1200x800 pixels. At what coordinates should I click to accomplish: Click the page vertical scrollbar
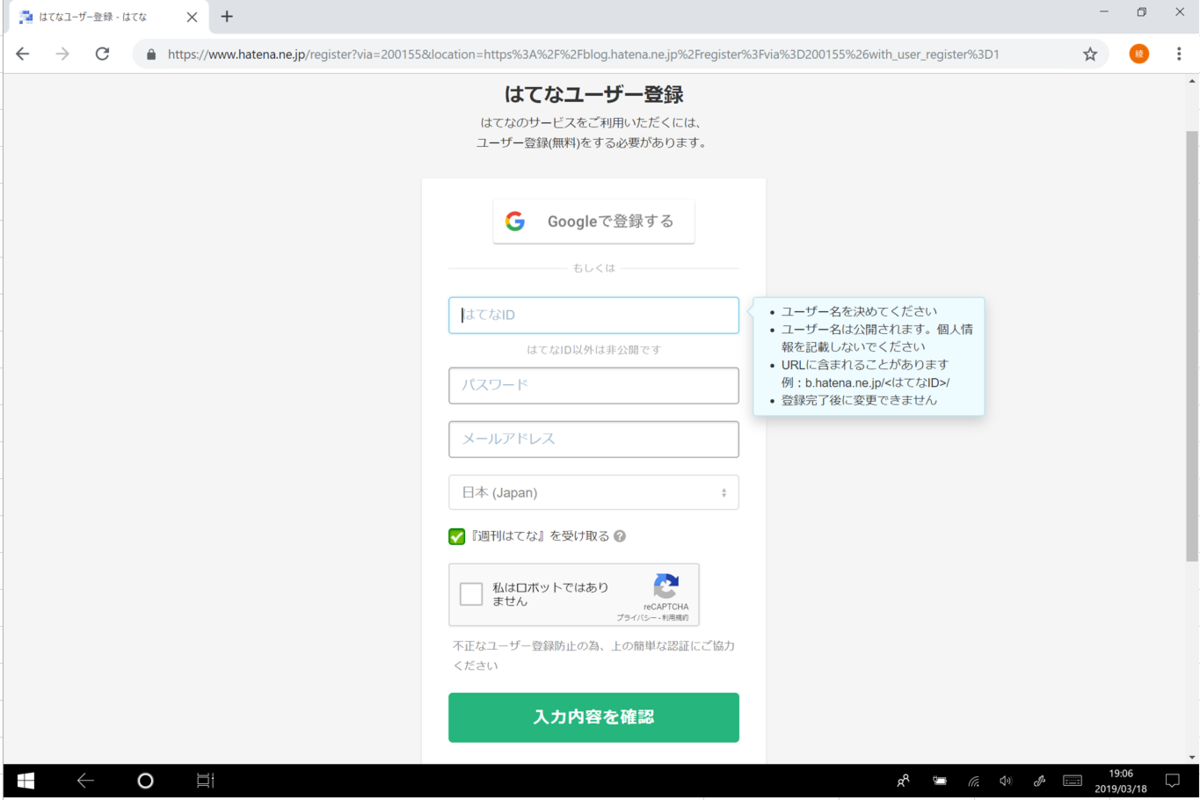pyautogui.click(x=1191, y=345)
